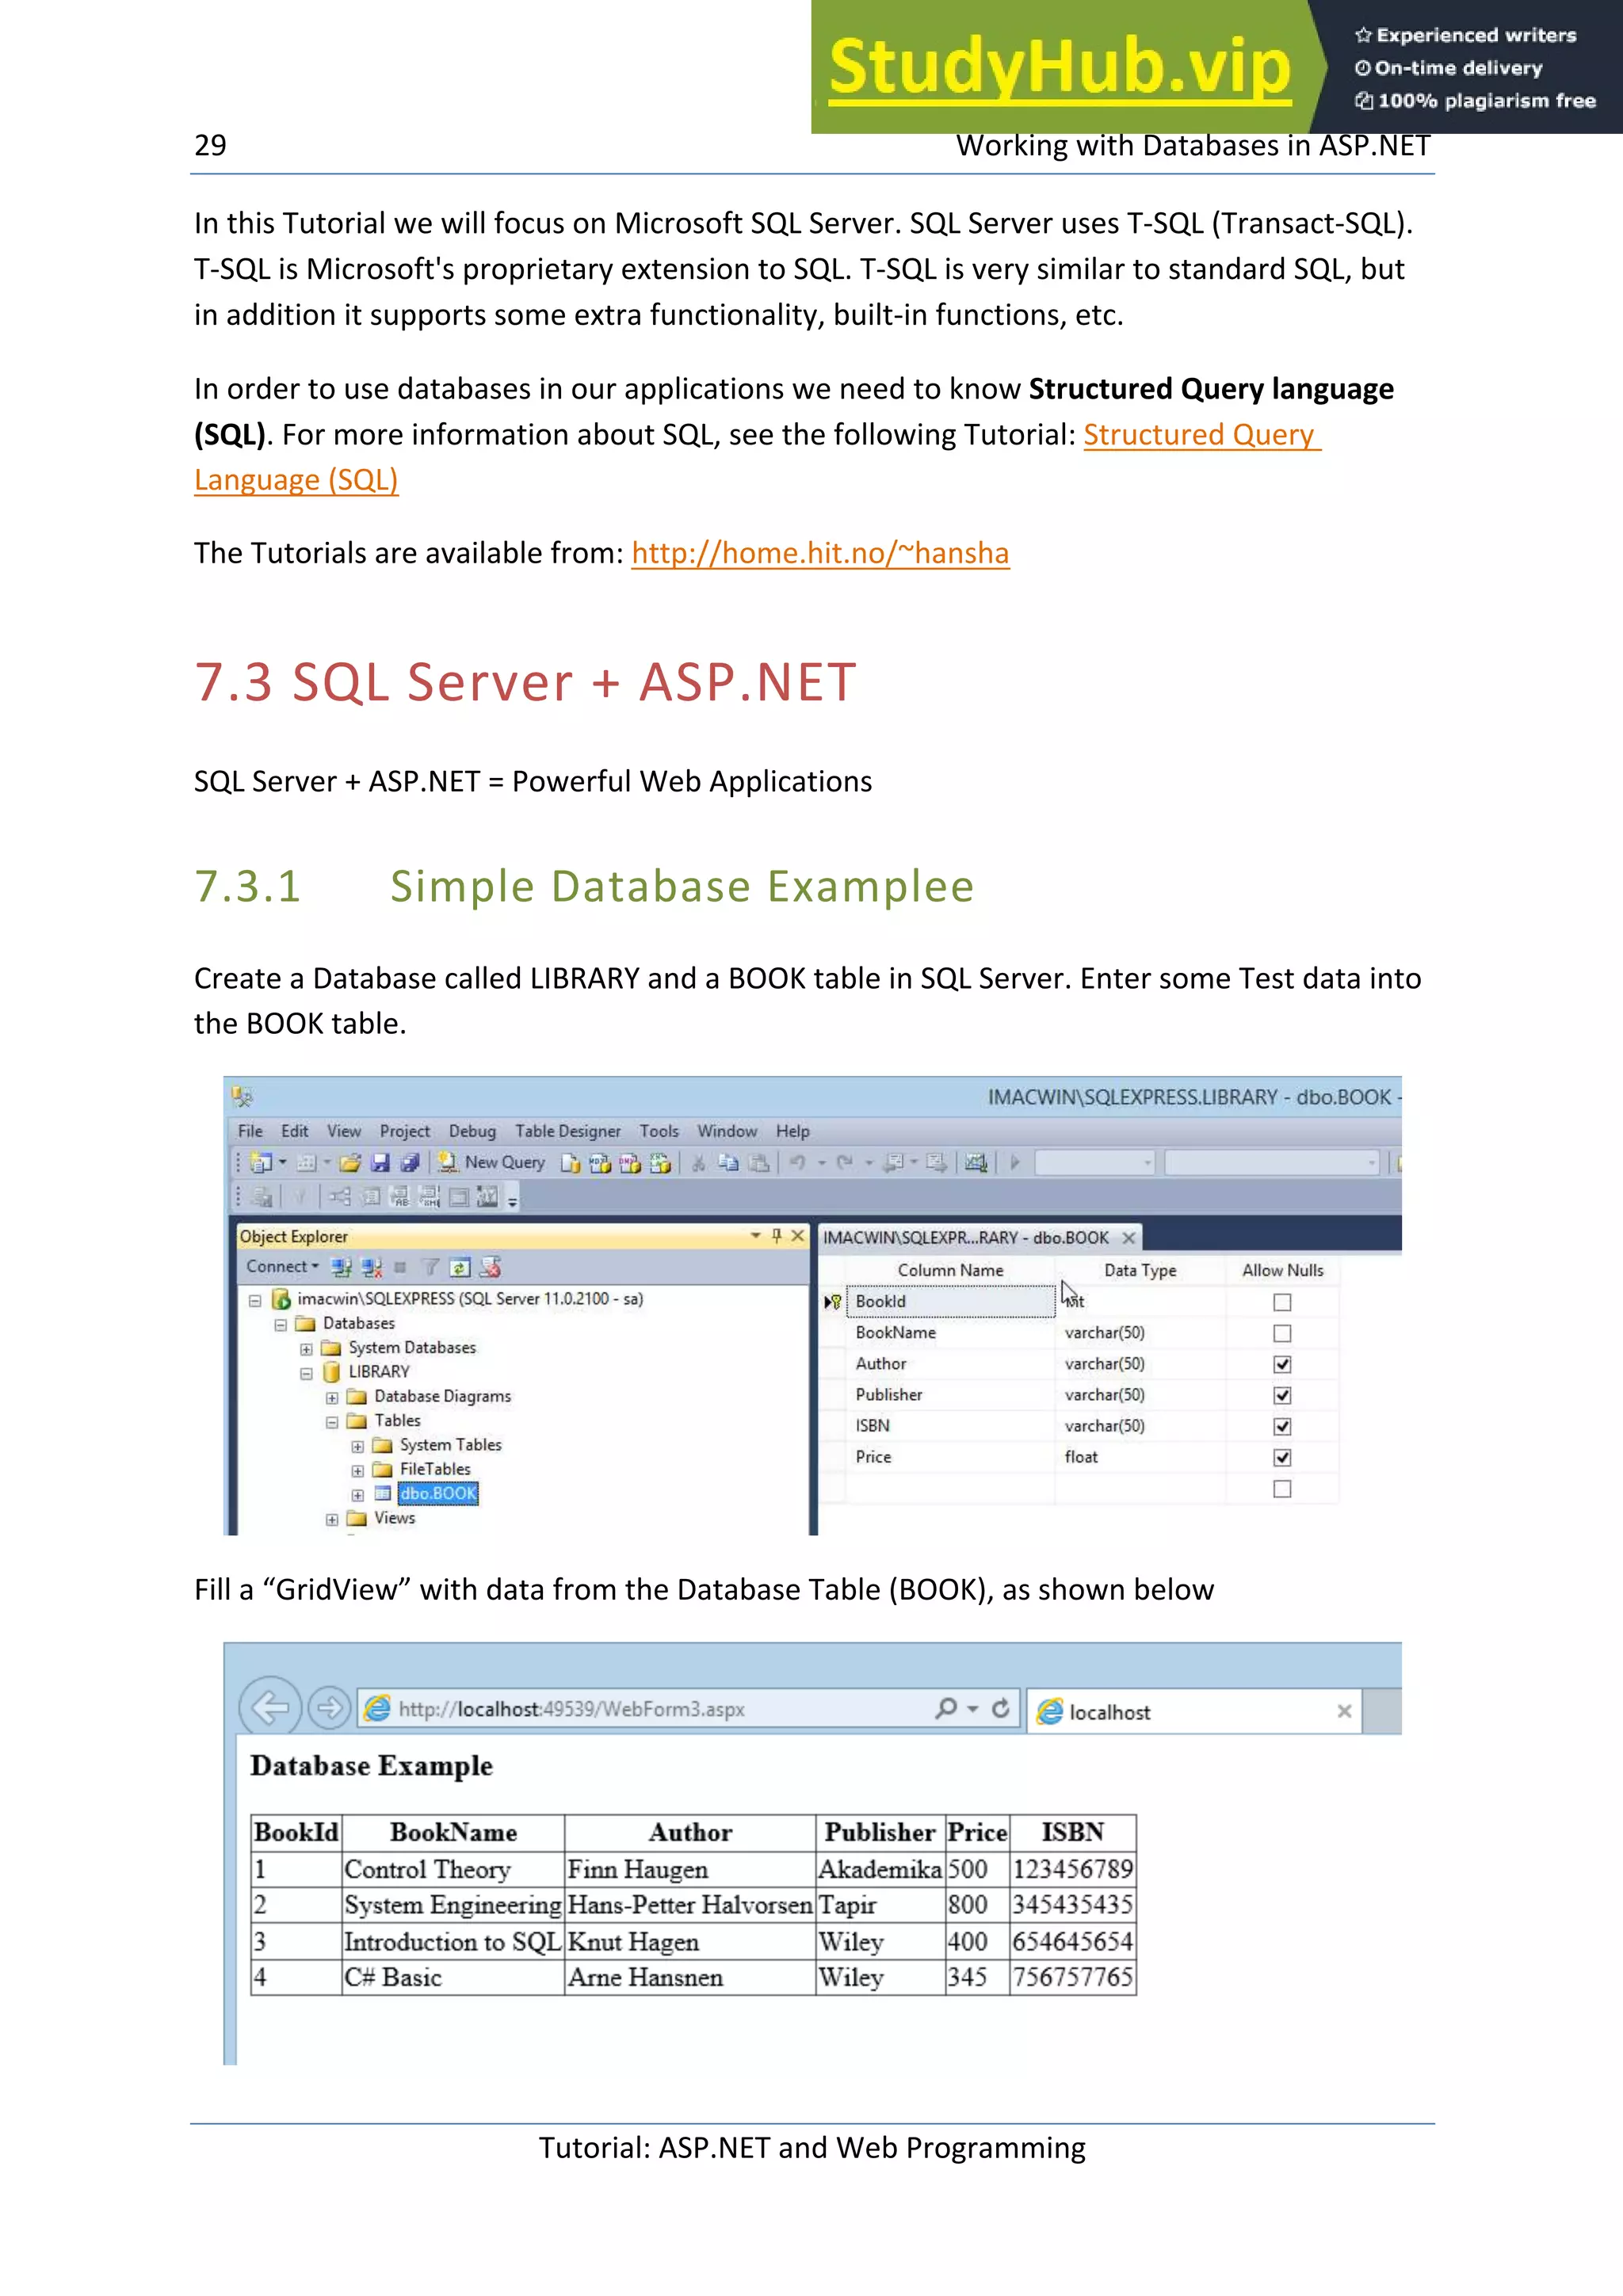Toggle Allow Nulls in empty last row
The width and height of the screenshot is (1623, 2296).
pyautogui.click(x=1282, y=1489)
